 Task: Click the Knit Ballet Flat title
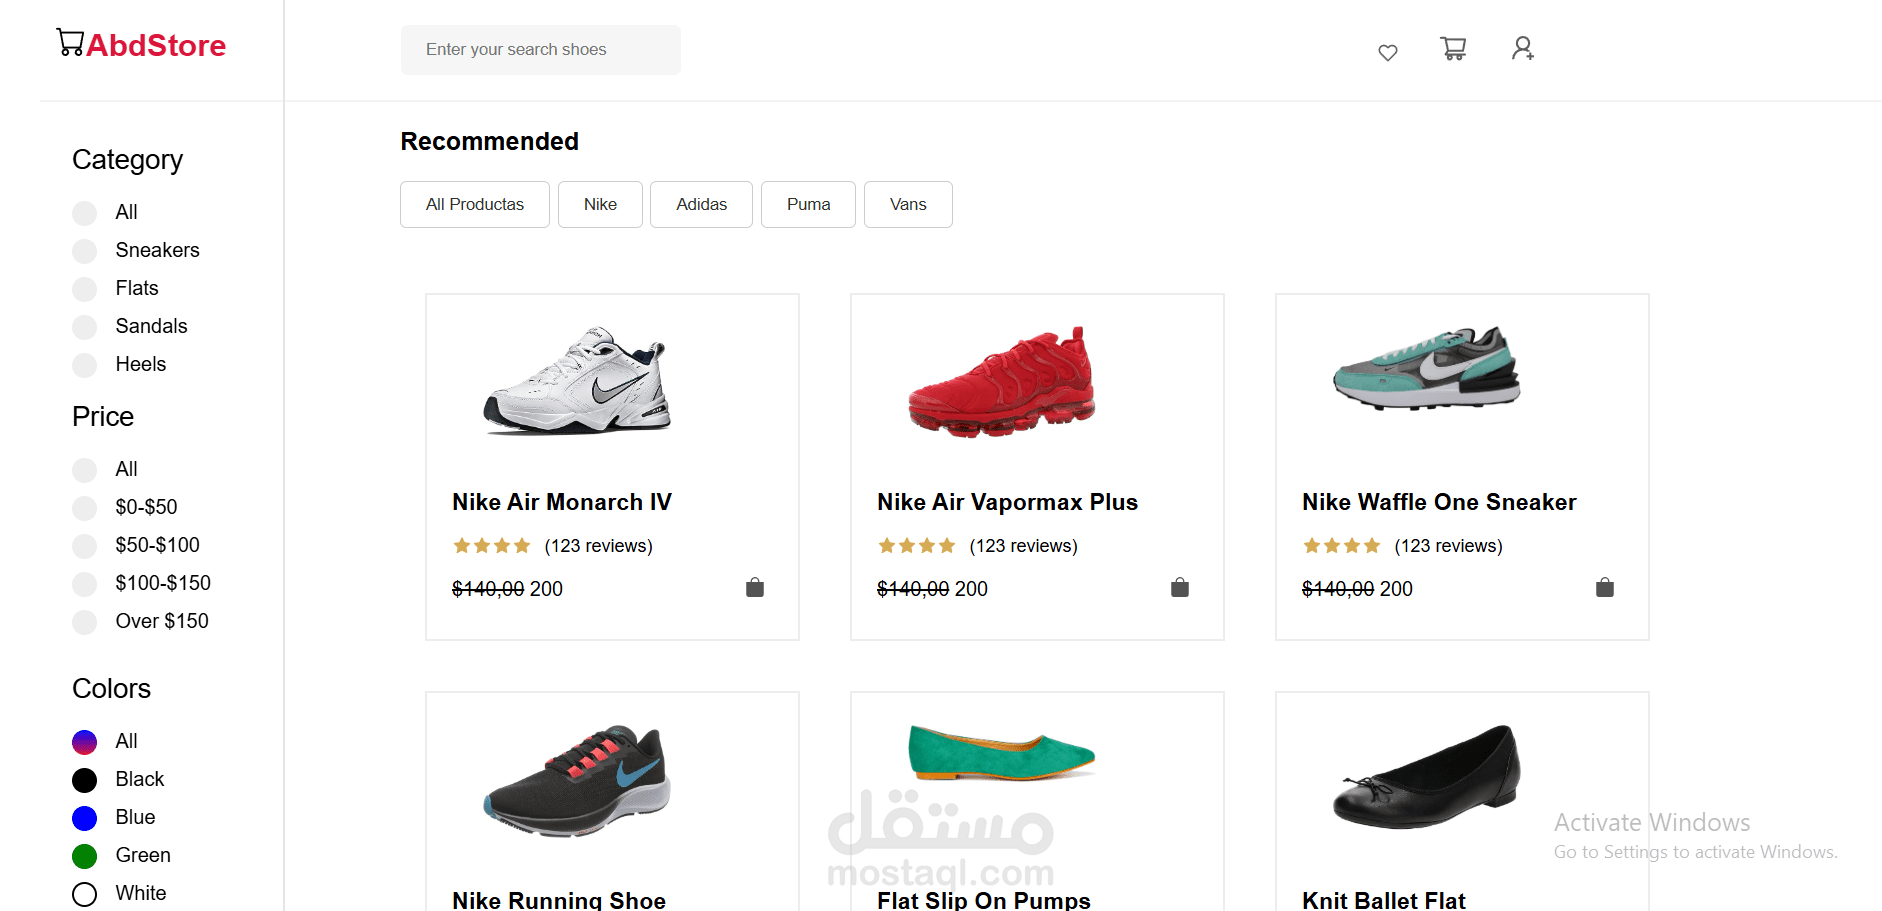click(x=1384, y=900)
